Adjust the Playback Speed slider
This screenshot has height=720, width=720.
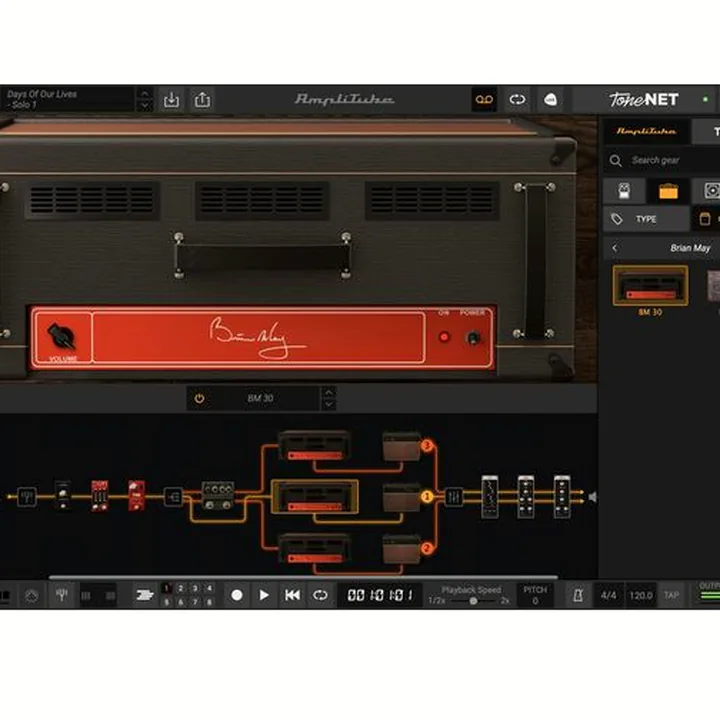(473, 601)
